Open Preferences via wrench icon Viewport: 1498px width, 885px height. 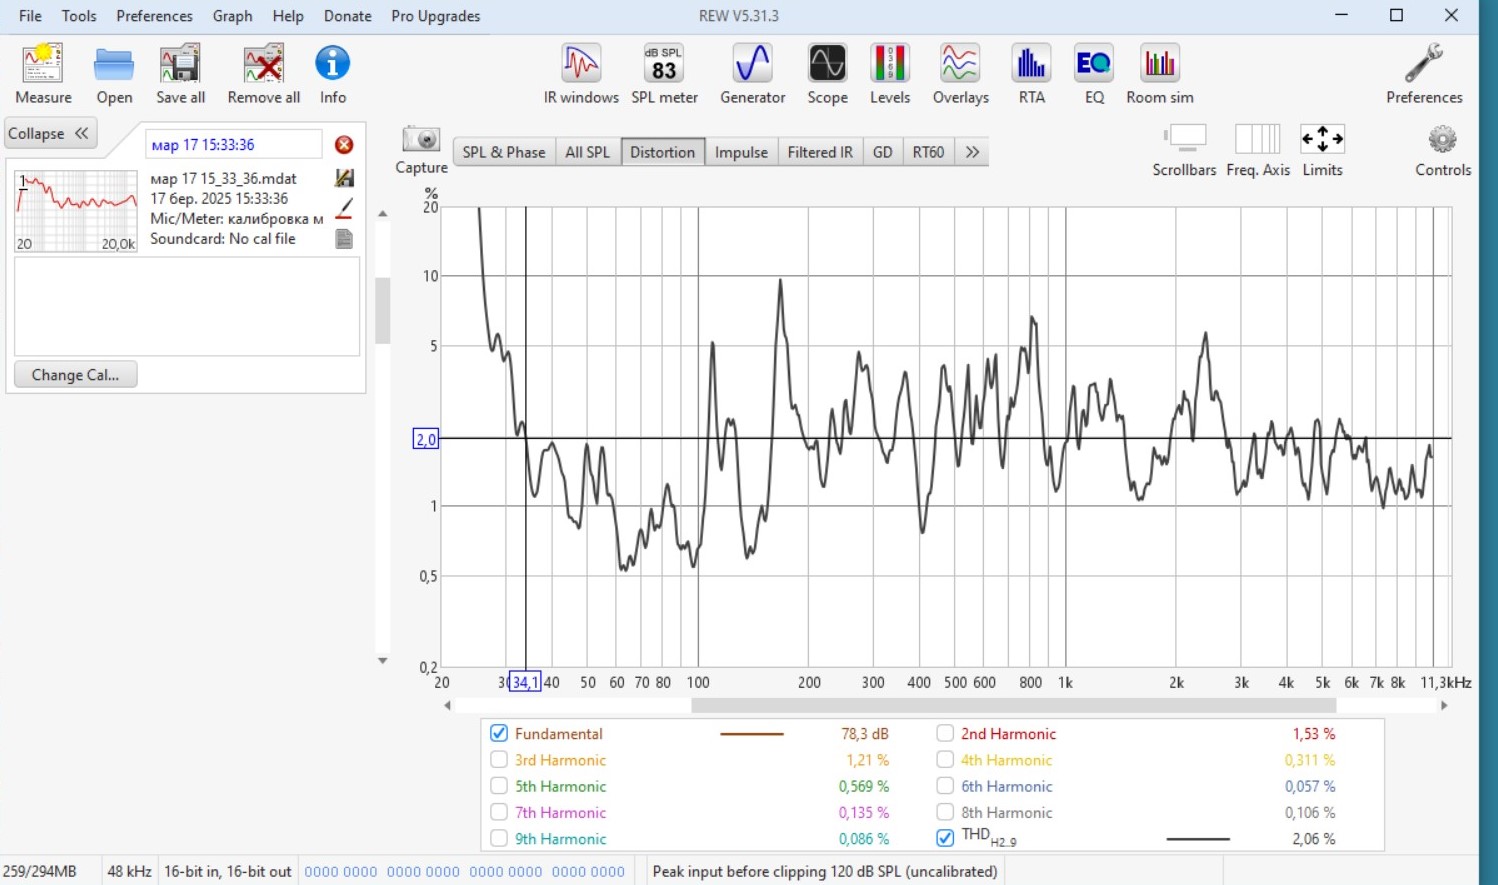(x=1424, y=64)
